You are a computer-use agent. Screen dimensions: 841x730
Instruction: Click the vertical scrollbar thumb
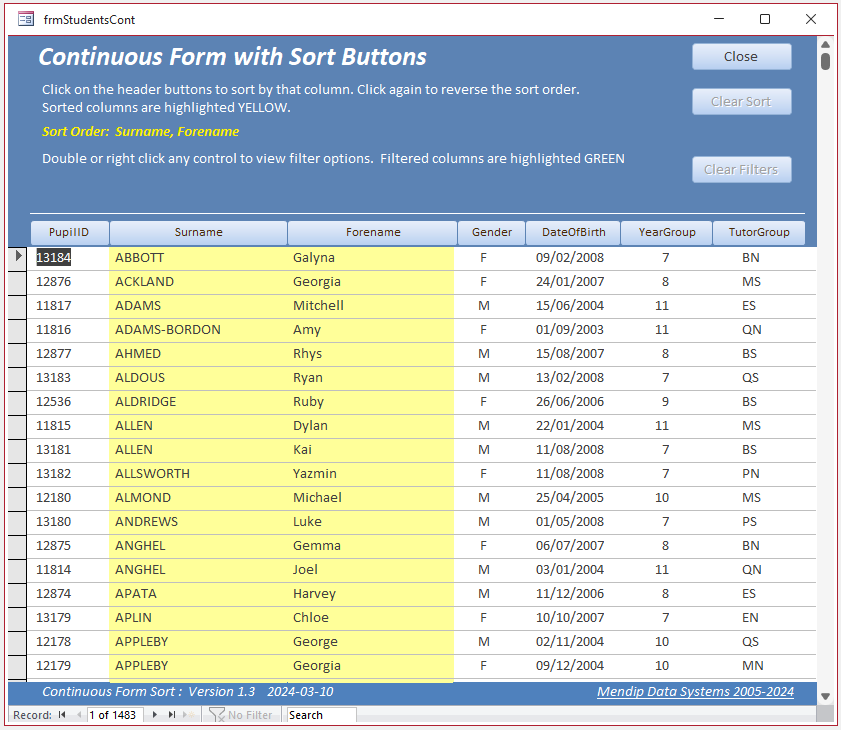tap(825, 61)
